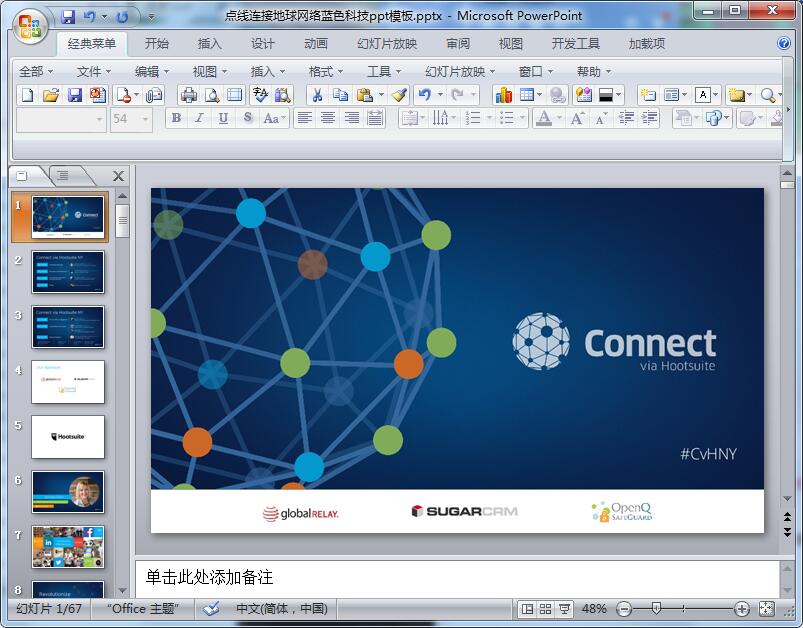The width and height of the screenshot is (803, 628).
Task: Expand the 幻灯片放映 classic menu dropdown
Action: point(460,72)
